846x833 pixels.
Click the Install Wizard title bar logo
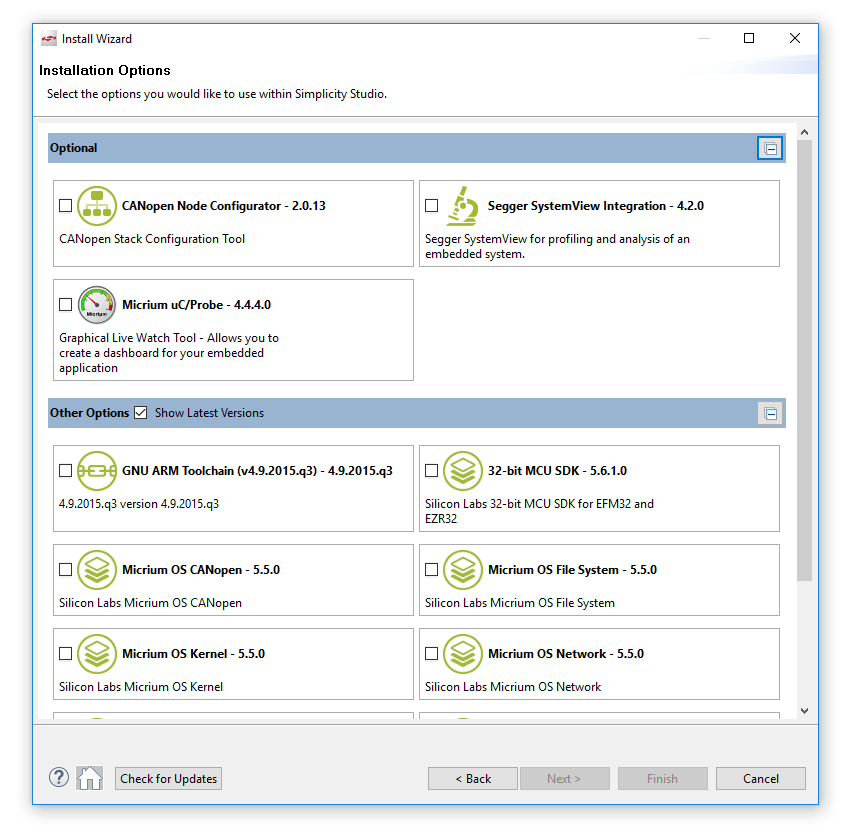pos(49,39)
